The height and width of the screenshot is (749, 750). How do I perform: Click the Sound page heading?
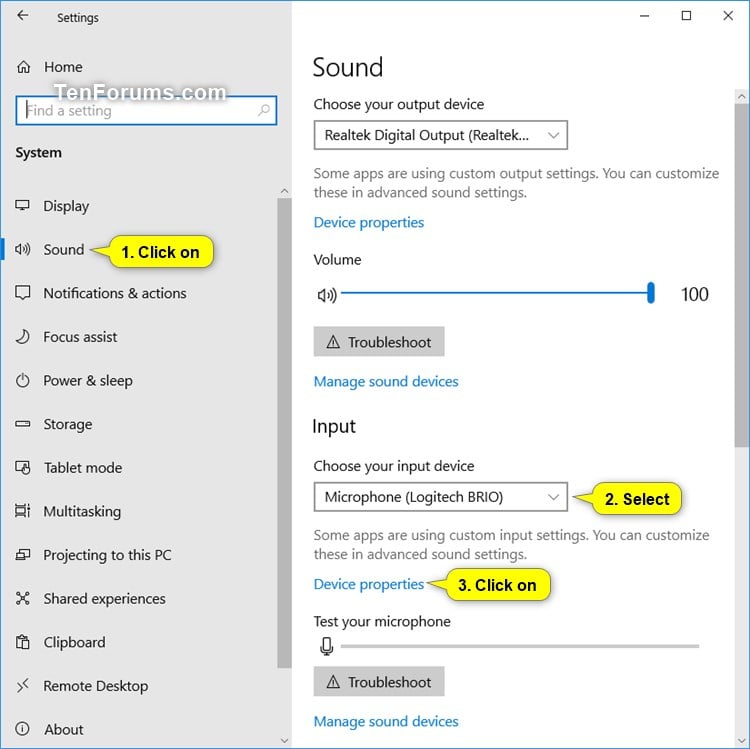tap(348, 67)
